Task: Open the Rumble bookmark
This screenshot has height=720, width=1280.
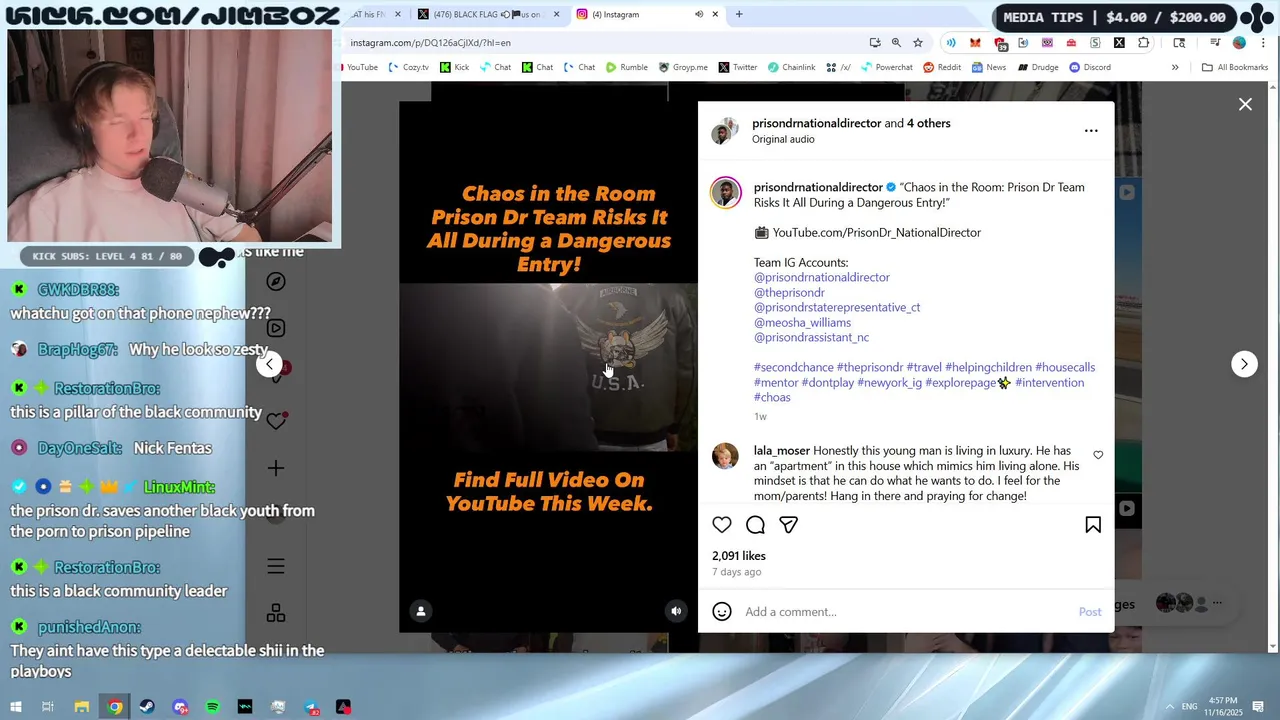Action: tap(627, 67)
